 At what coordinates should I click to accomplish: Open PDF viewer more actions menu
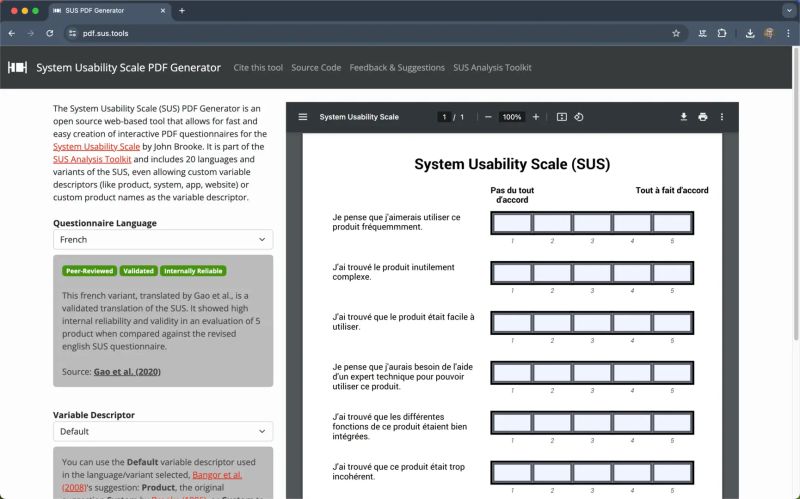pos(721,117)
